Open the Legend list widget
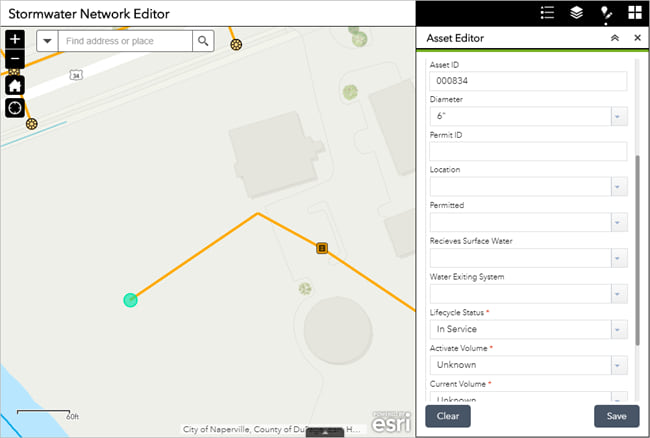 tap(547, 13)
